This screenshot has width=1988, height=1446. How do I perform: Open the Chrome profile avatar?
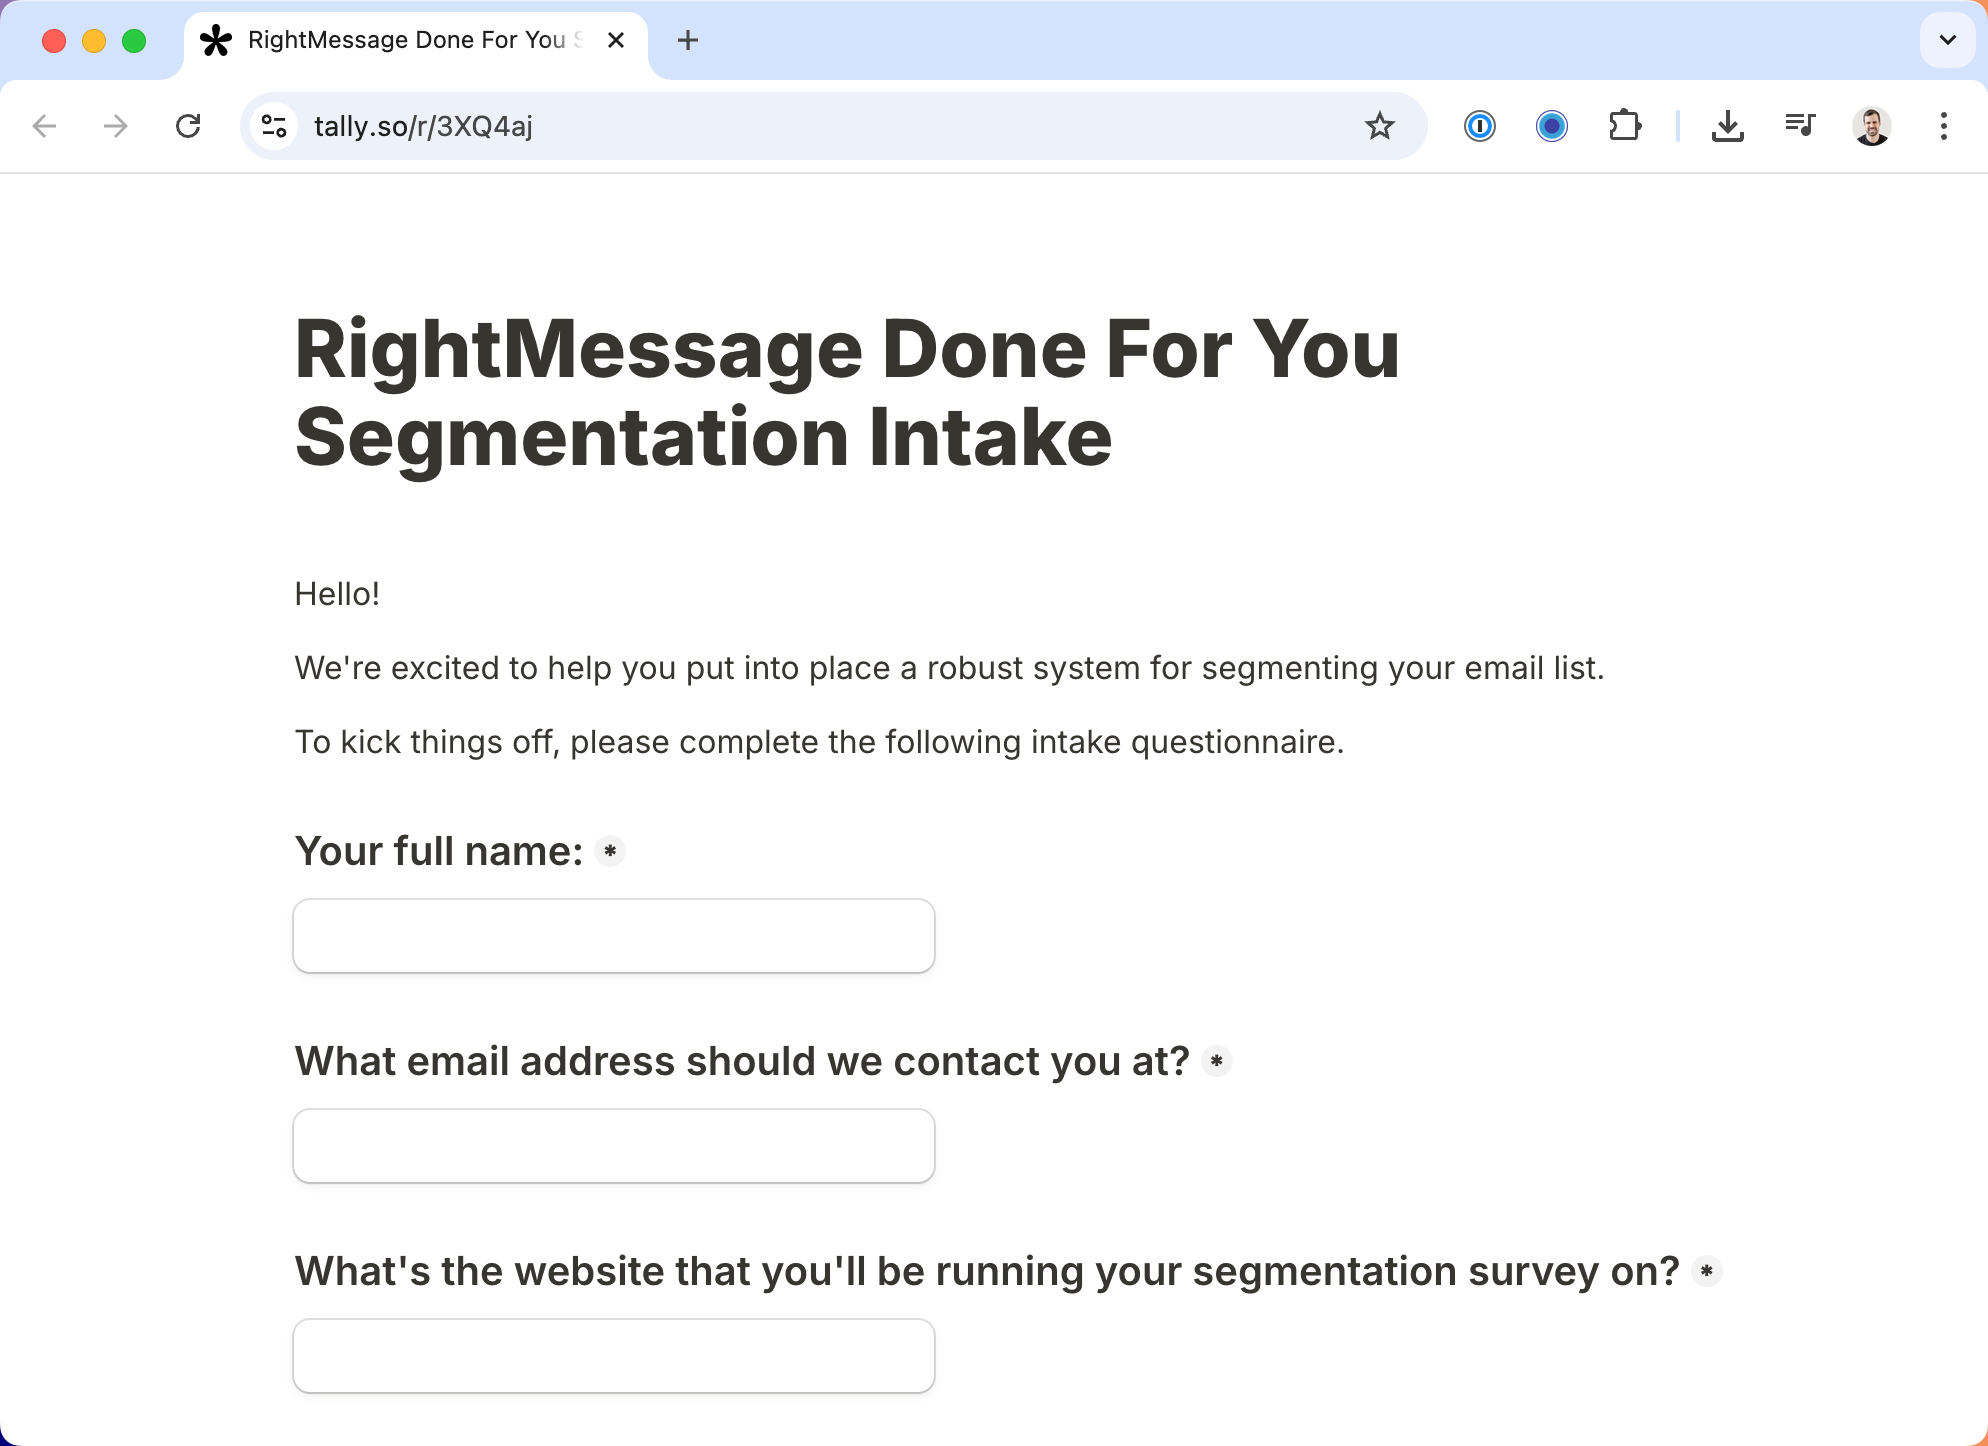click(x=1872, y=126)
